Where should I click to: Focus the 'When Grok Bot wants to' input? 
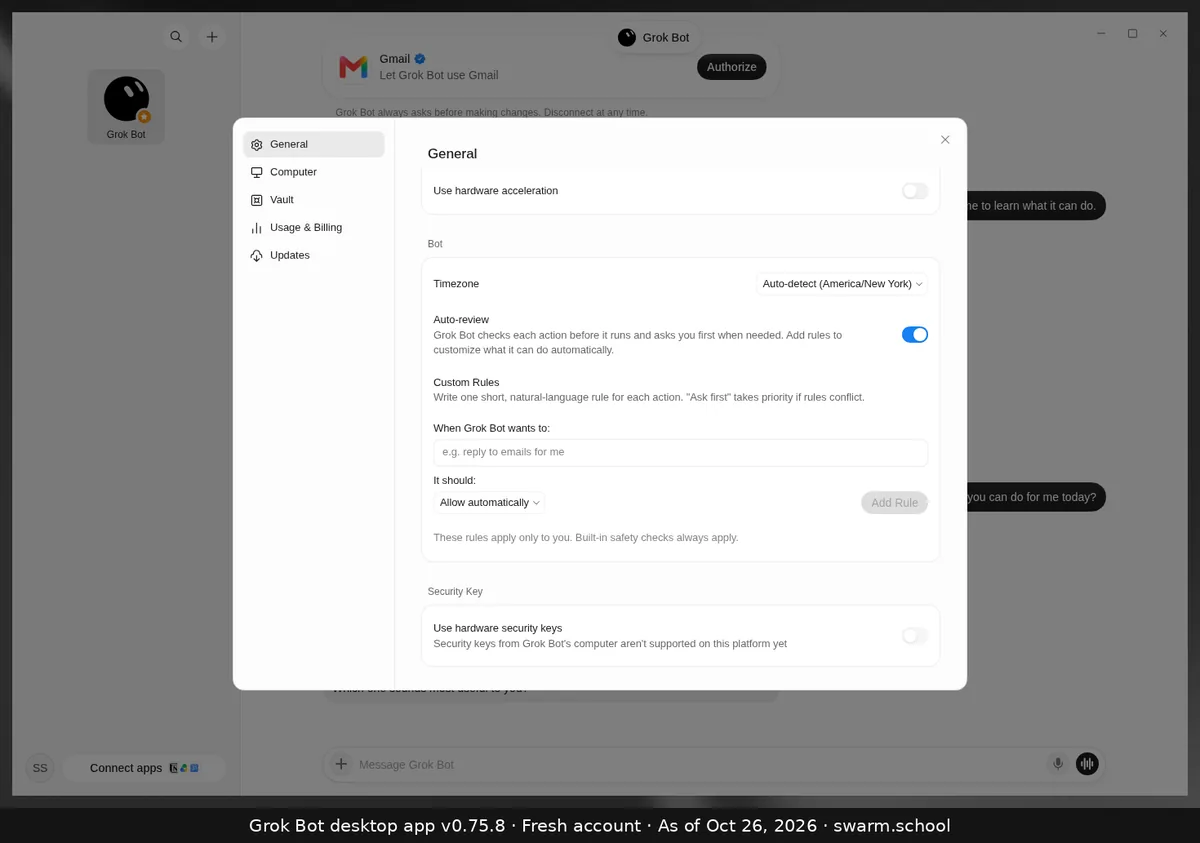coord(681,452)
